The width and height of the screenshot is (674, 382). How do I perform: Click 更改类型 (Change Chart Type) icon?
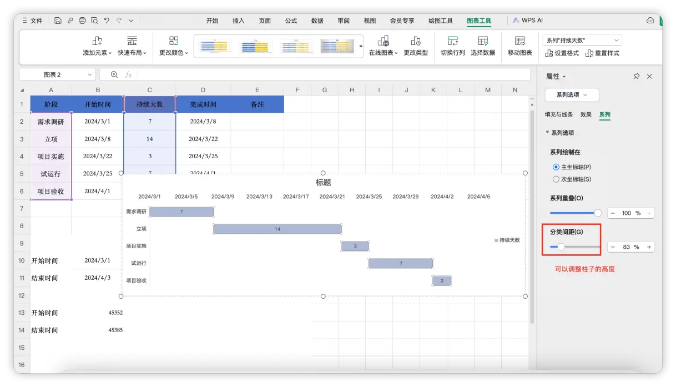pos(415,46)
